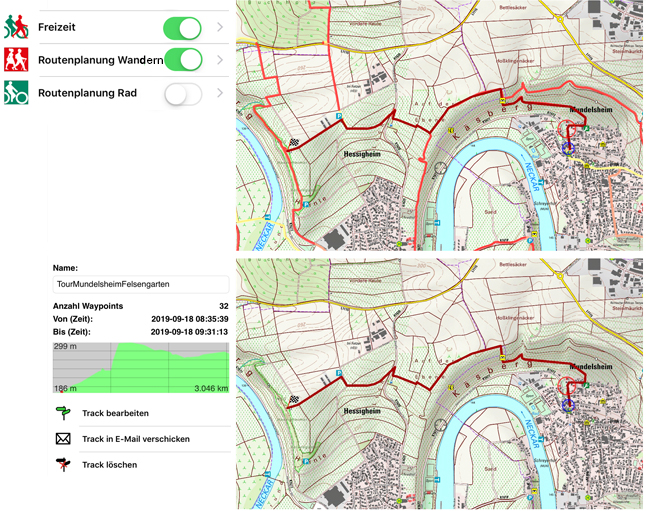Select the Track bearbeiten menu entry
This screenshot has height=511, width=646.
(x=115, y=412)
